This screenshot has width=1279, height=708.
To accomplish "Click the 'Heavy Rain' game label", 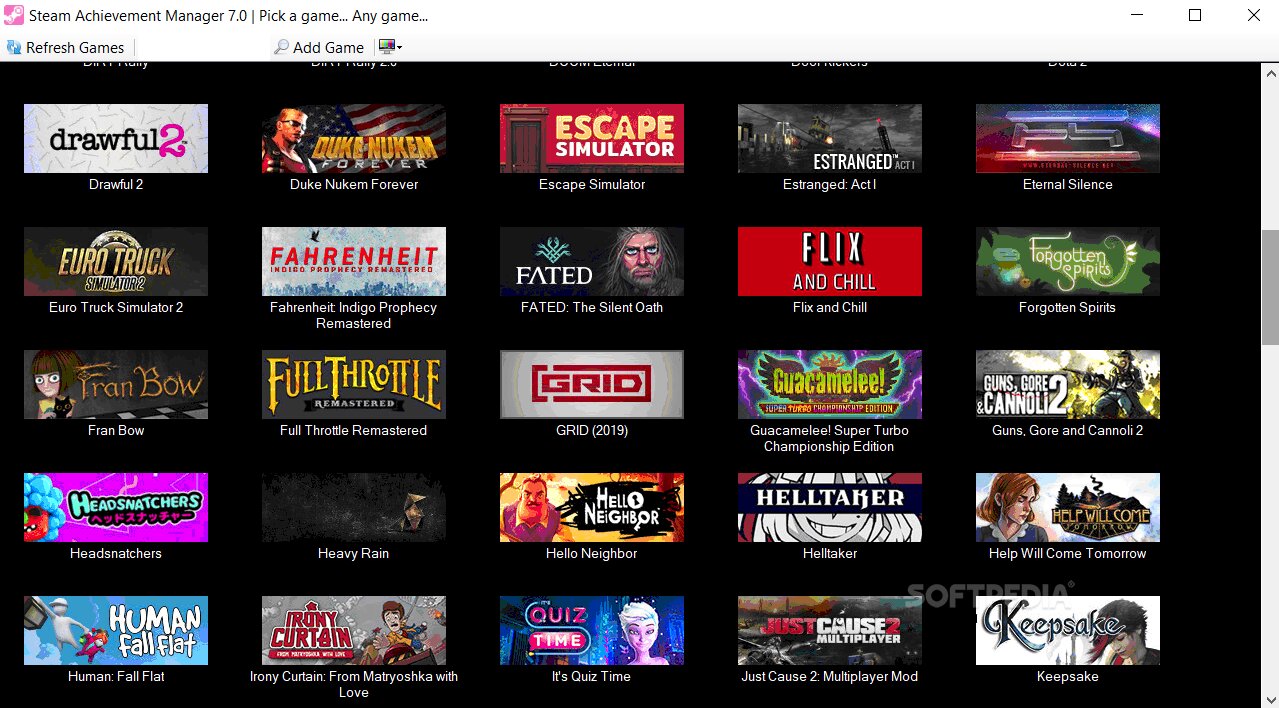I will click(354, 553).
